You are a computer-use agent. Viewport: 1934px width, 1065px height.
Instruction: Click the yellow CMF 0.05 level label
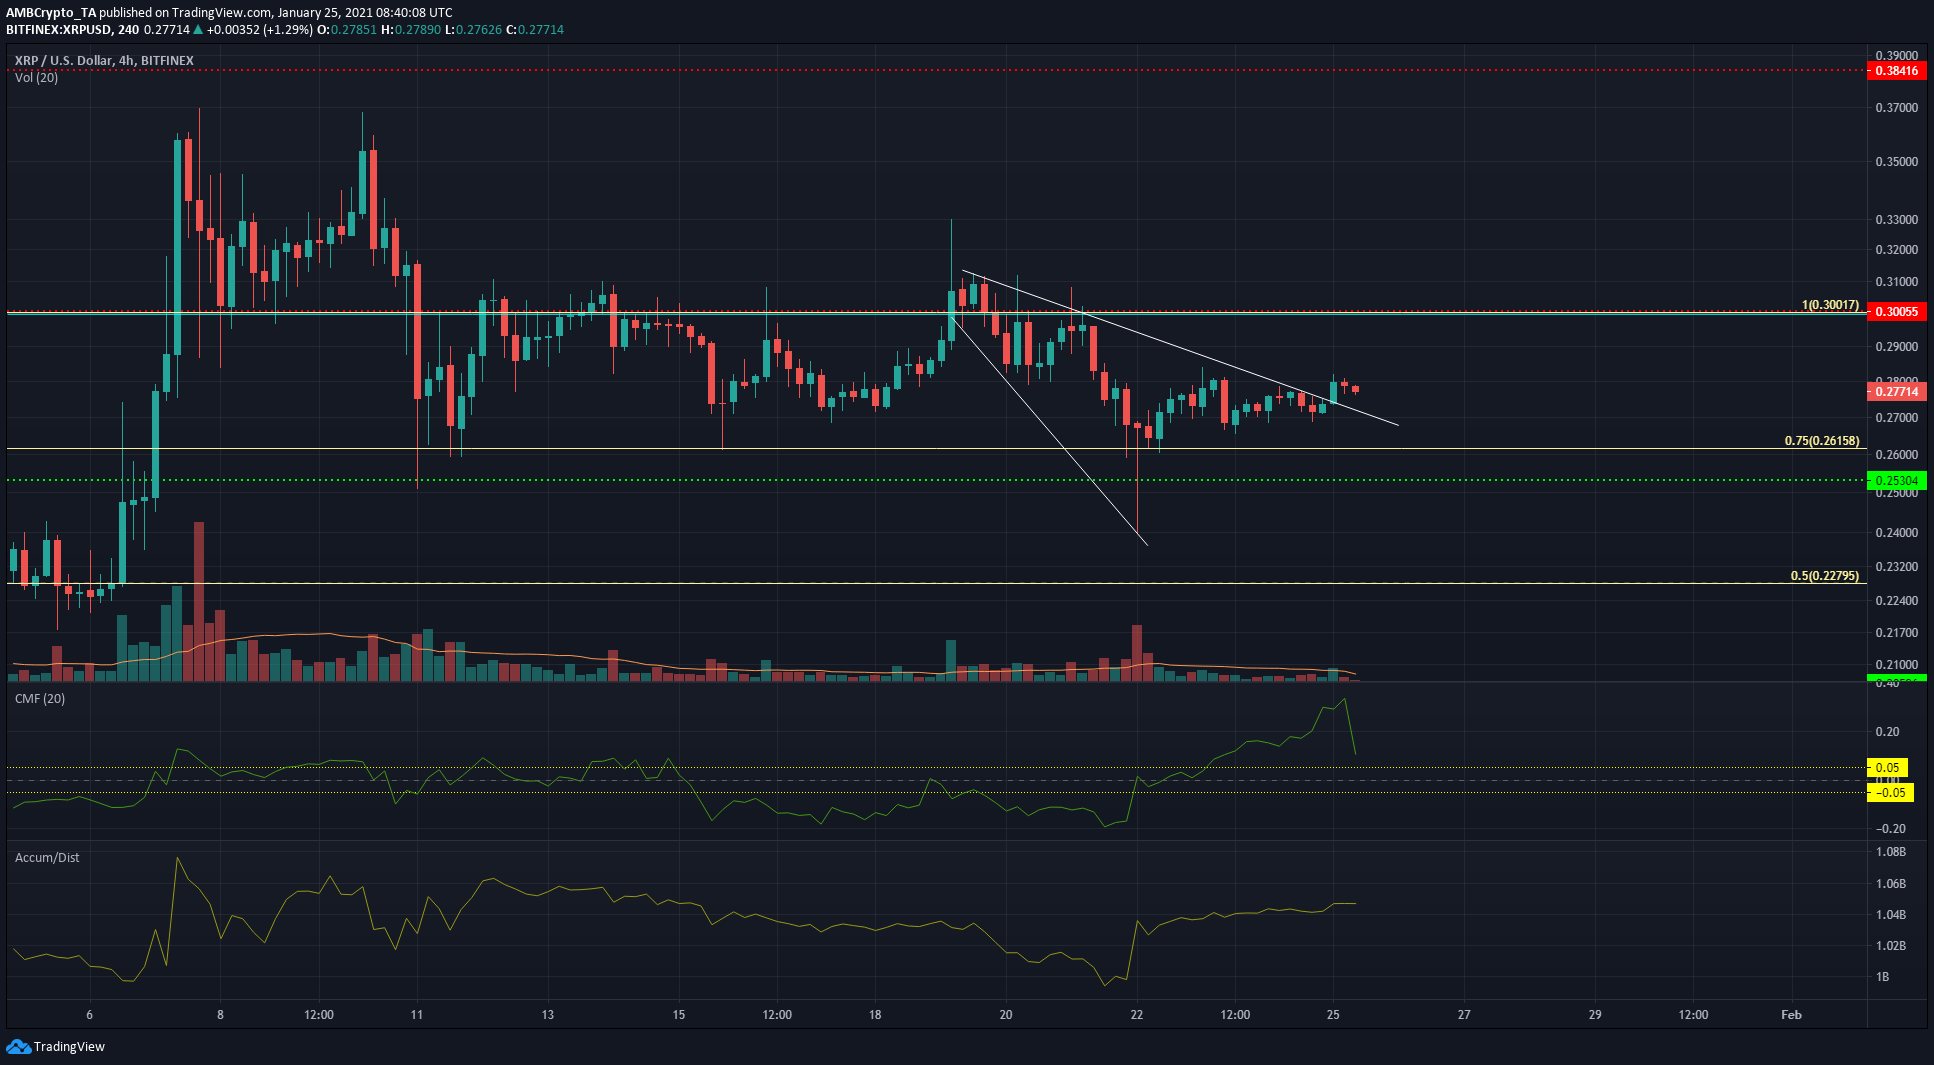[x=1887, y=768]
